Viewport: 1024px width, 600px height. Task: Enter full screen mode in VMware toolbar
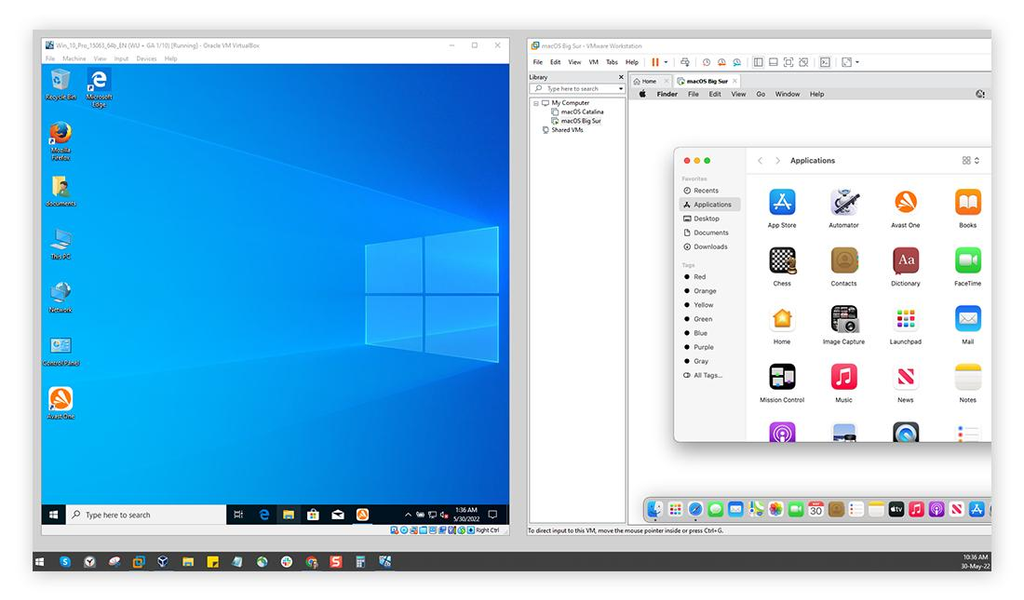pos(788,62)
